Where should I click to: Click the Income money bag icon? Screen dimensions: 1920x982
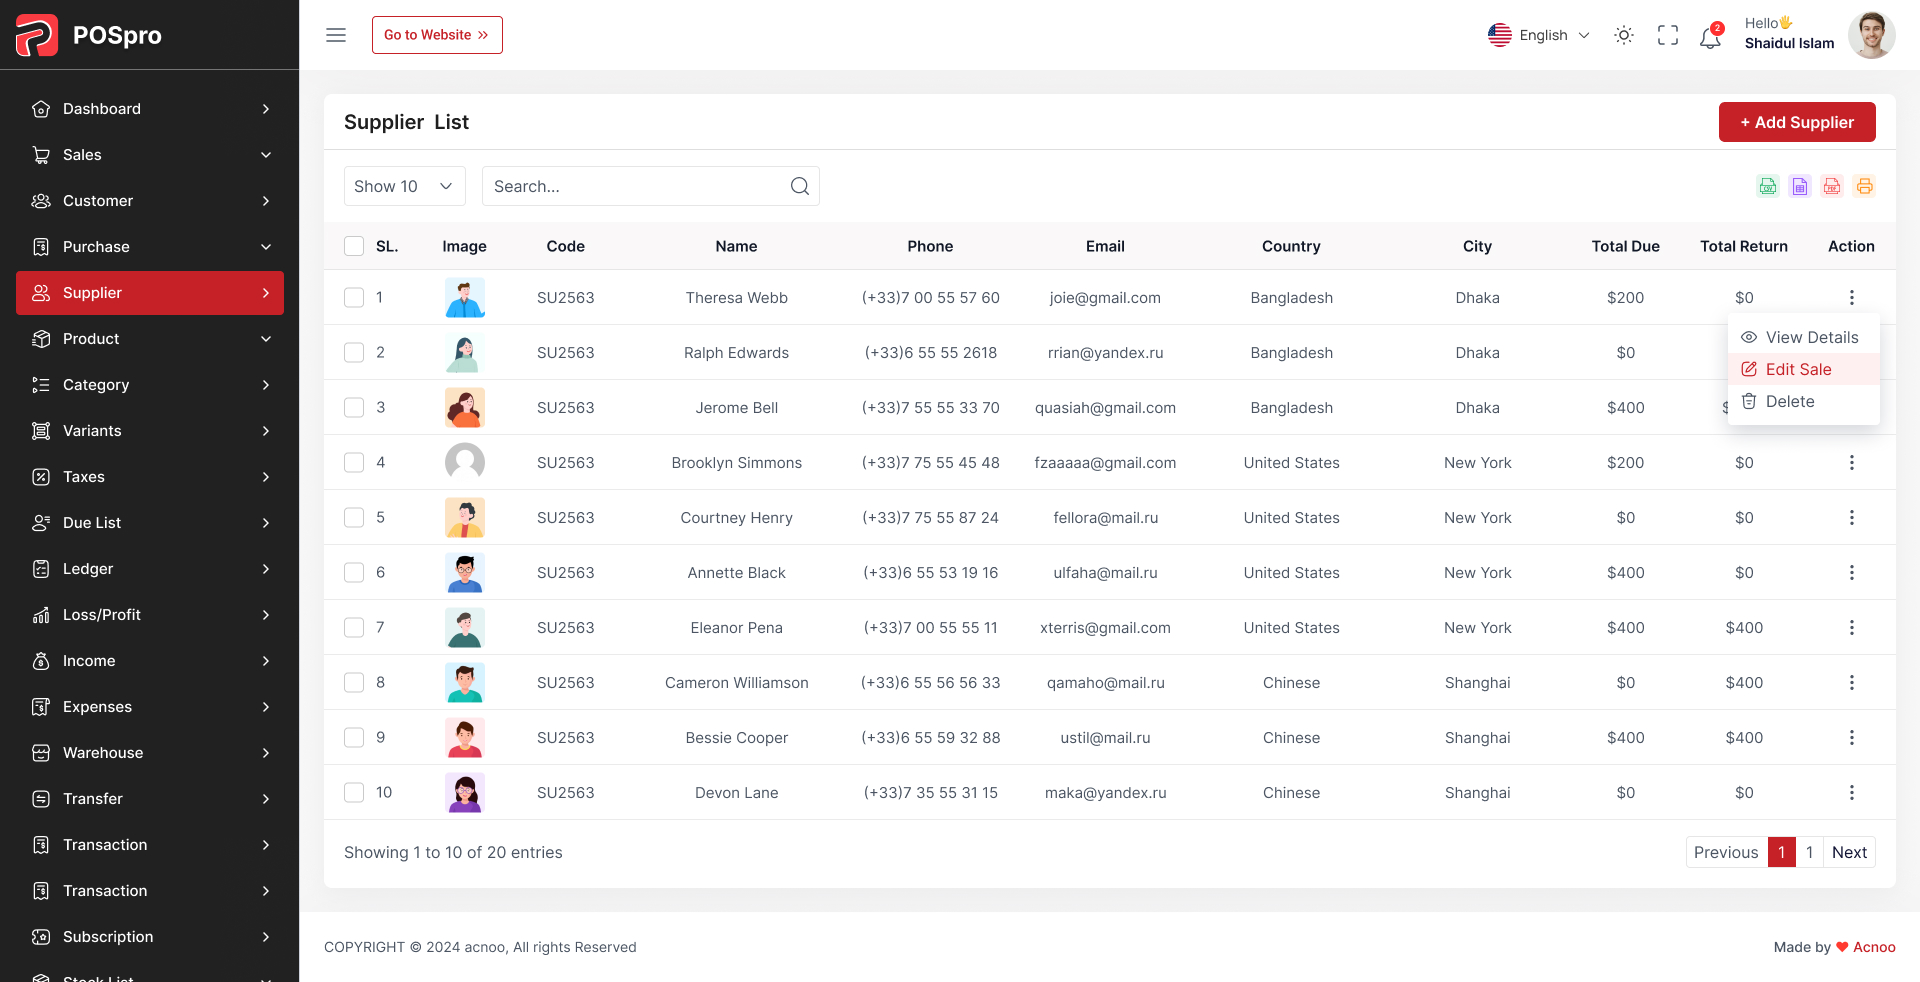pos(41,661)
